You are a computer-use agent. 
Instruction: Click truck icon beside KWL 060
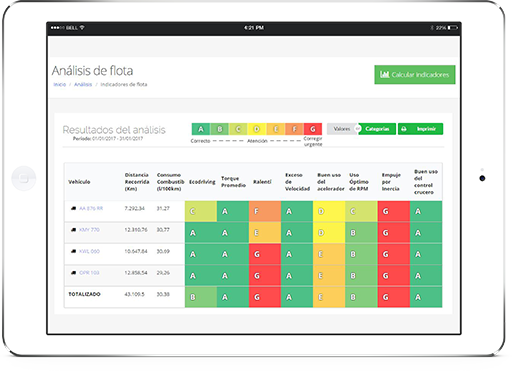[x=74, y=251]
